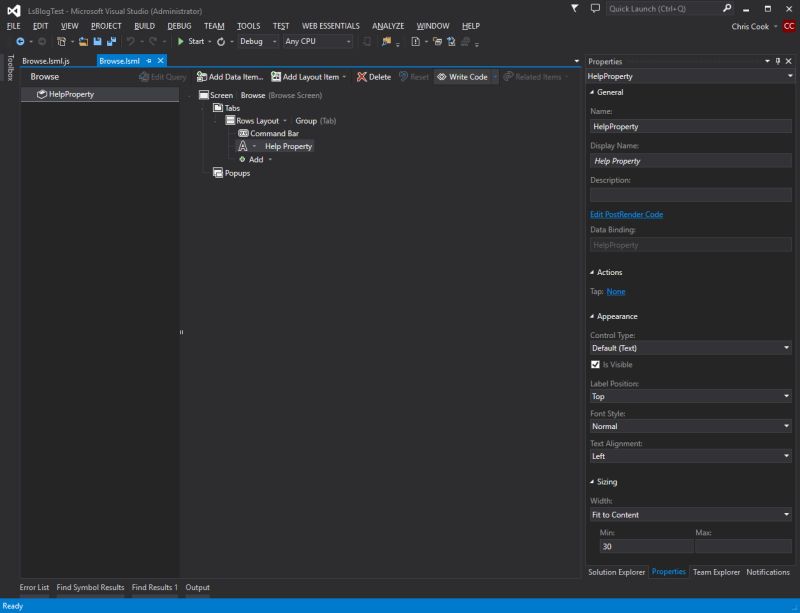Select the Help Property tree node

click(x=288, y=146)
